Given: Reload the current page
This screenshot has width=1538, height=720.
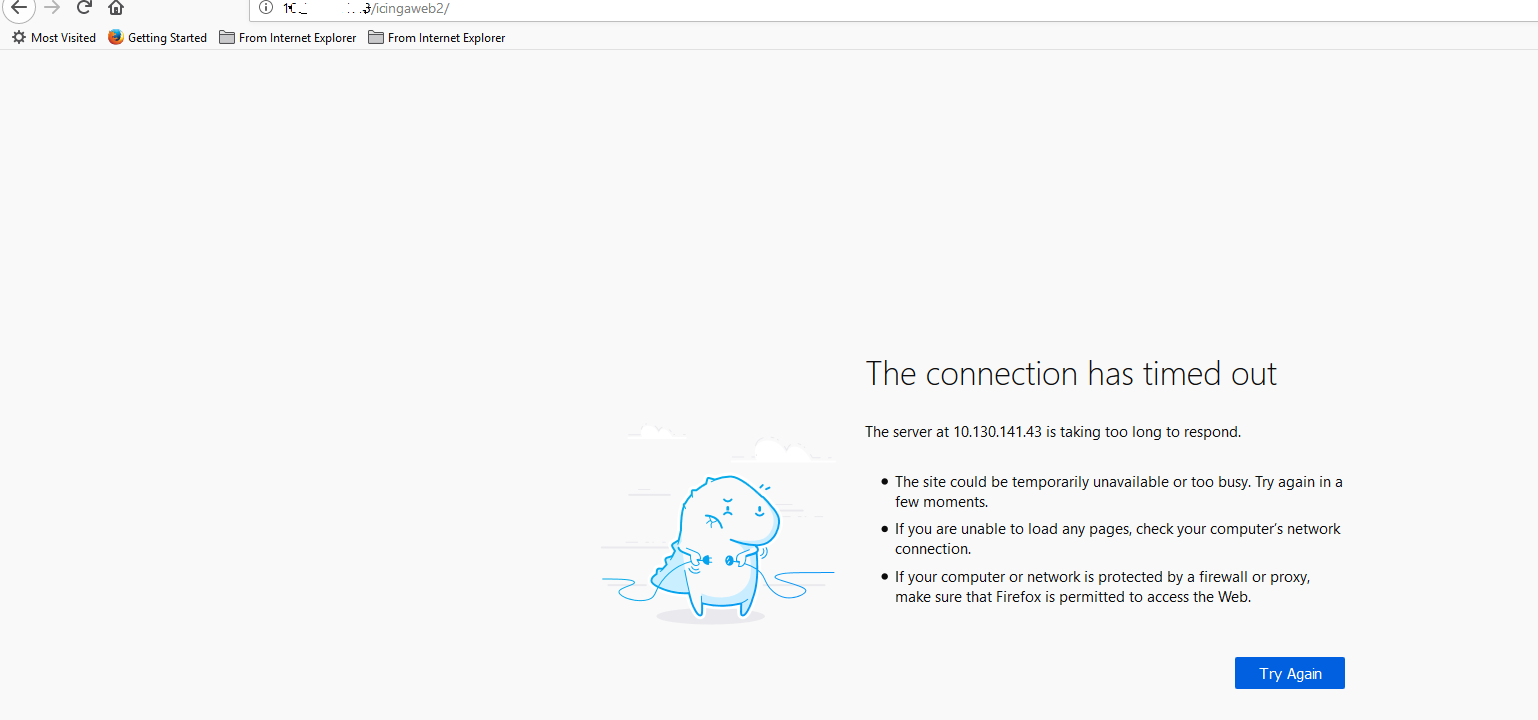Looking at the screenshot, I should pyautogui.click(x=84, y=8).
